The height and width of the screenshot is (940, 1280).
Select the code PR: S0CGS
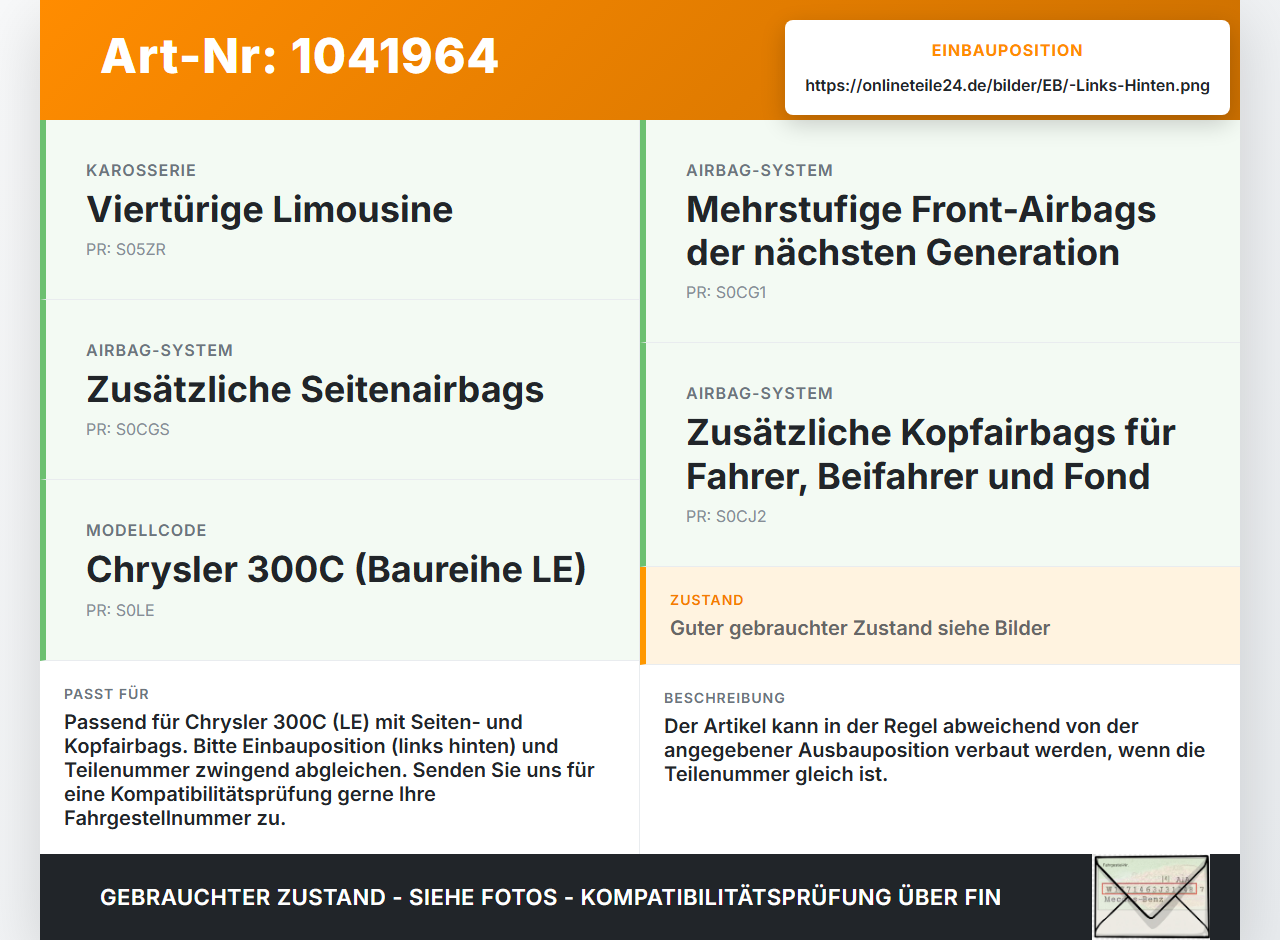click(128, 430)
